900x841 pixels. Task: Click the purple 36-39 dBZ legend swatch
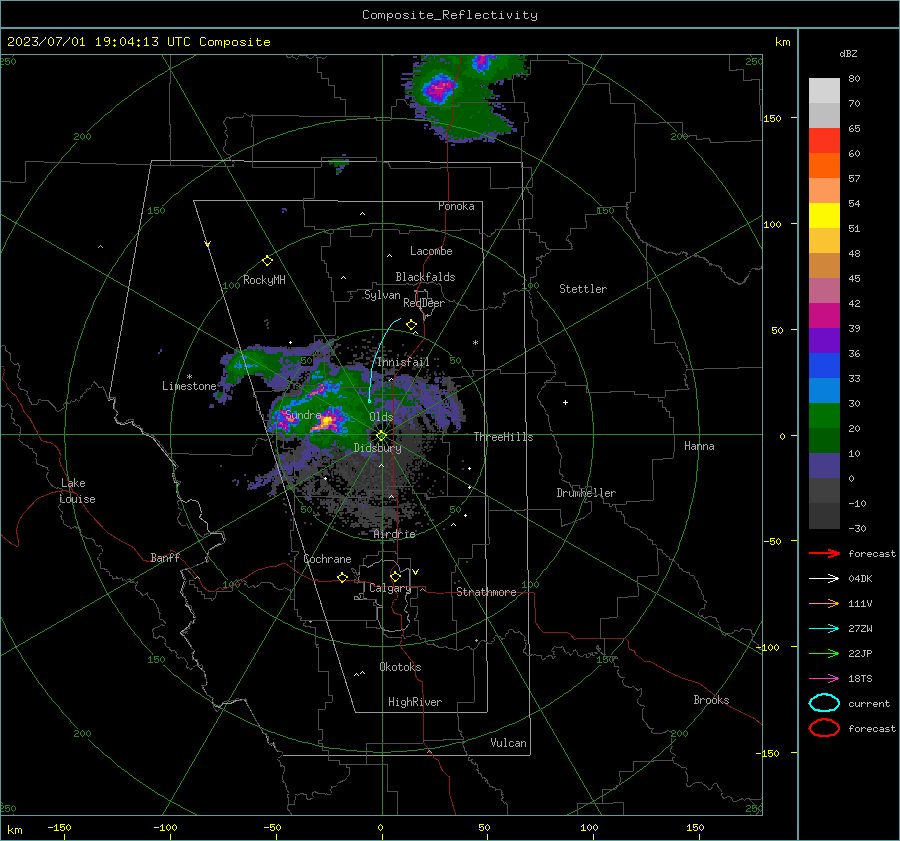(824, 340)
